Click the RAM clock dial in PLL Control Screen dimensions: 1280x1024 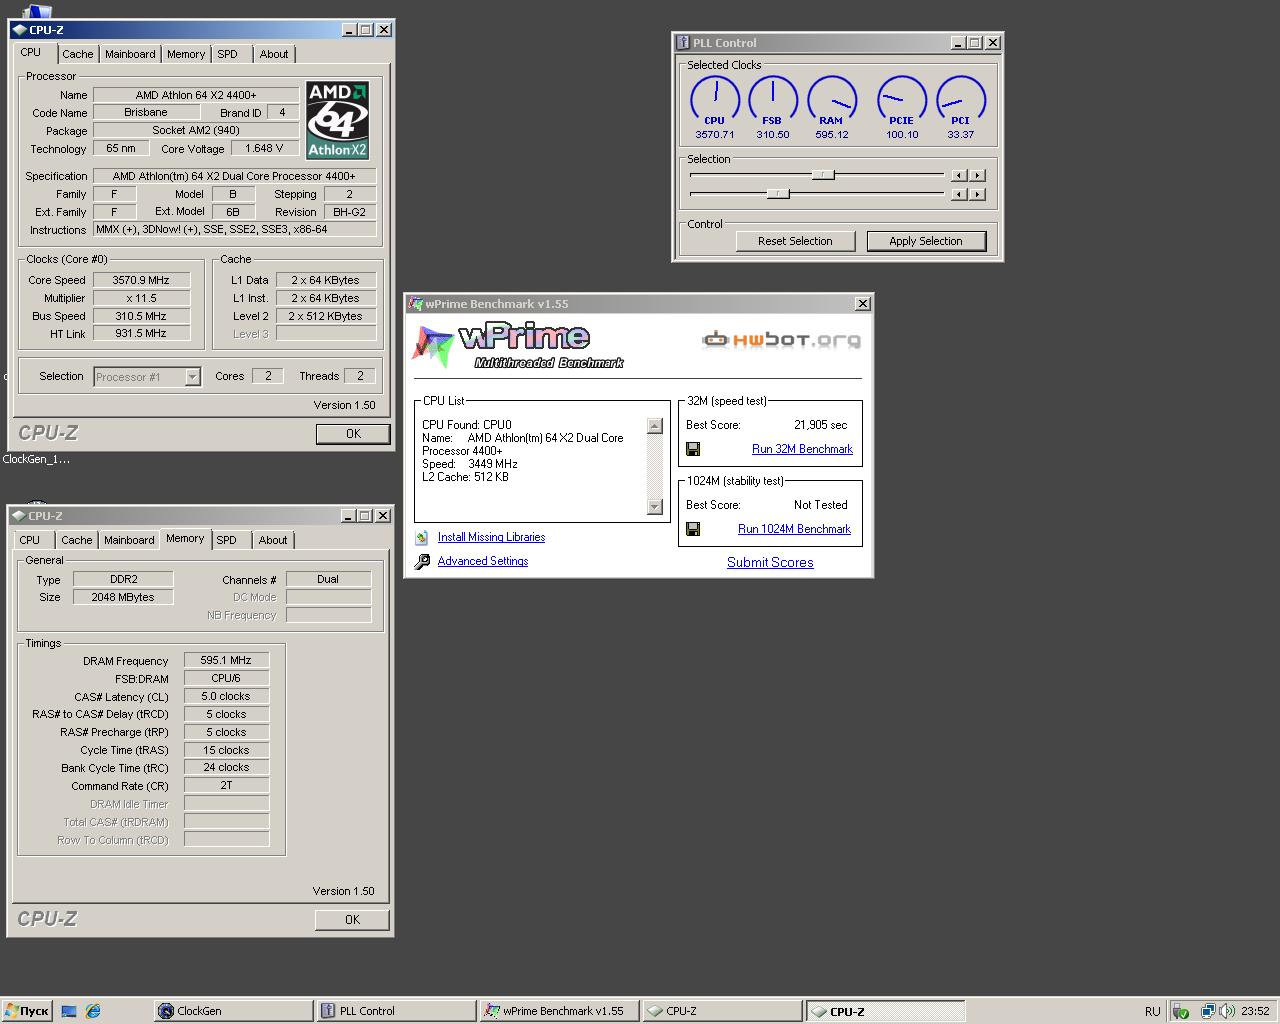pos(831,101)
